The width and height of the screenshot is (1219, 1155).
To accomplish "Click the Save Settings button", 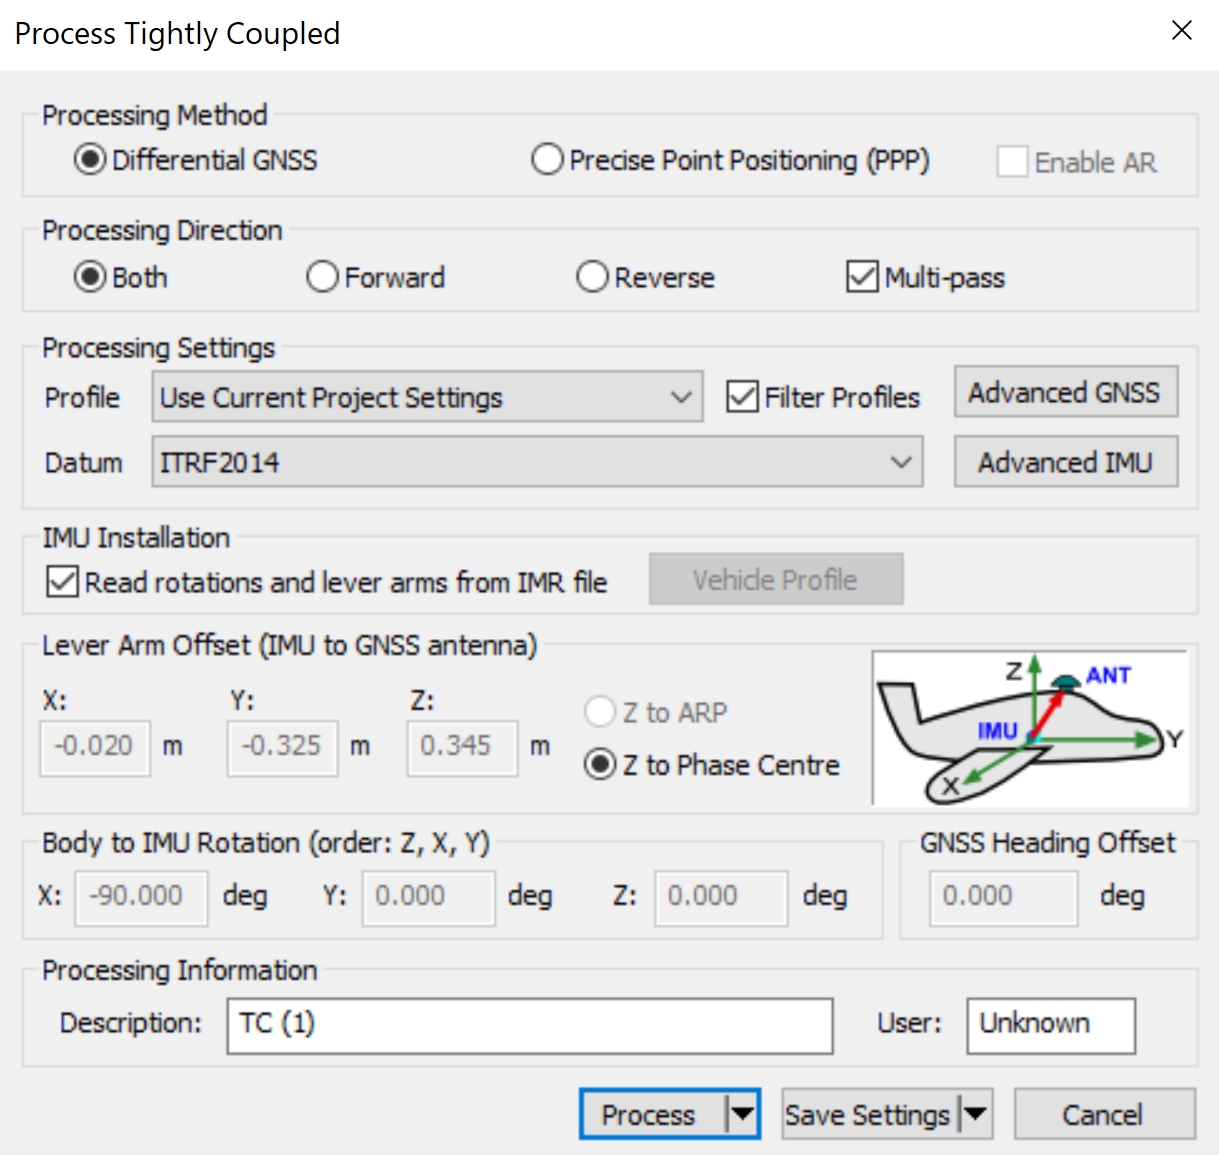I will point(869,1114).
